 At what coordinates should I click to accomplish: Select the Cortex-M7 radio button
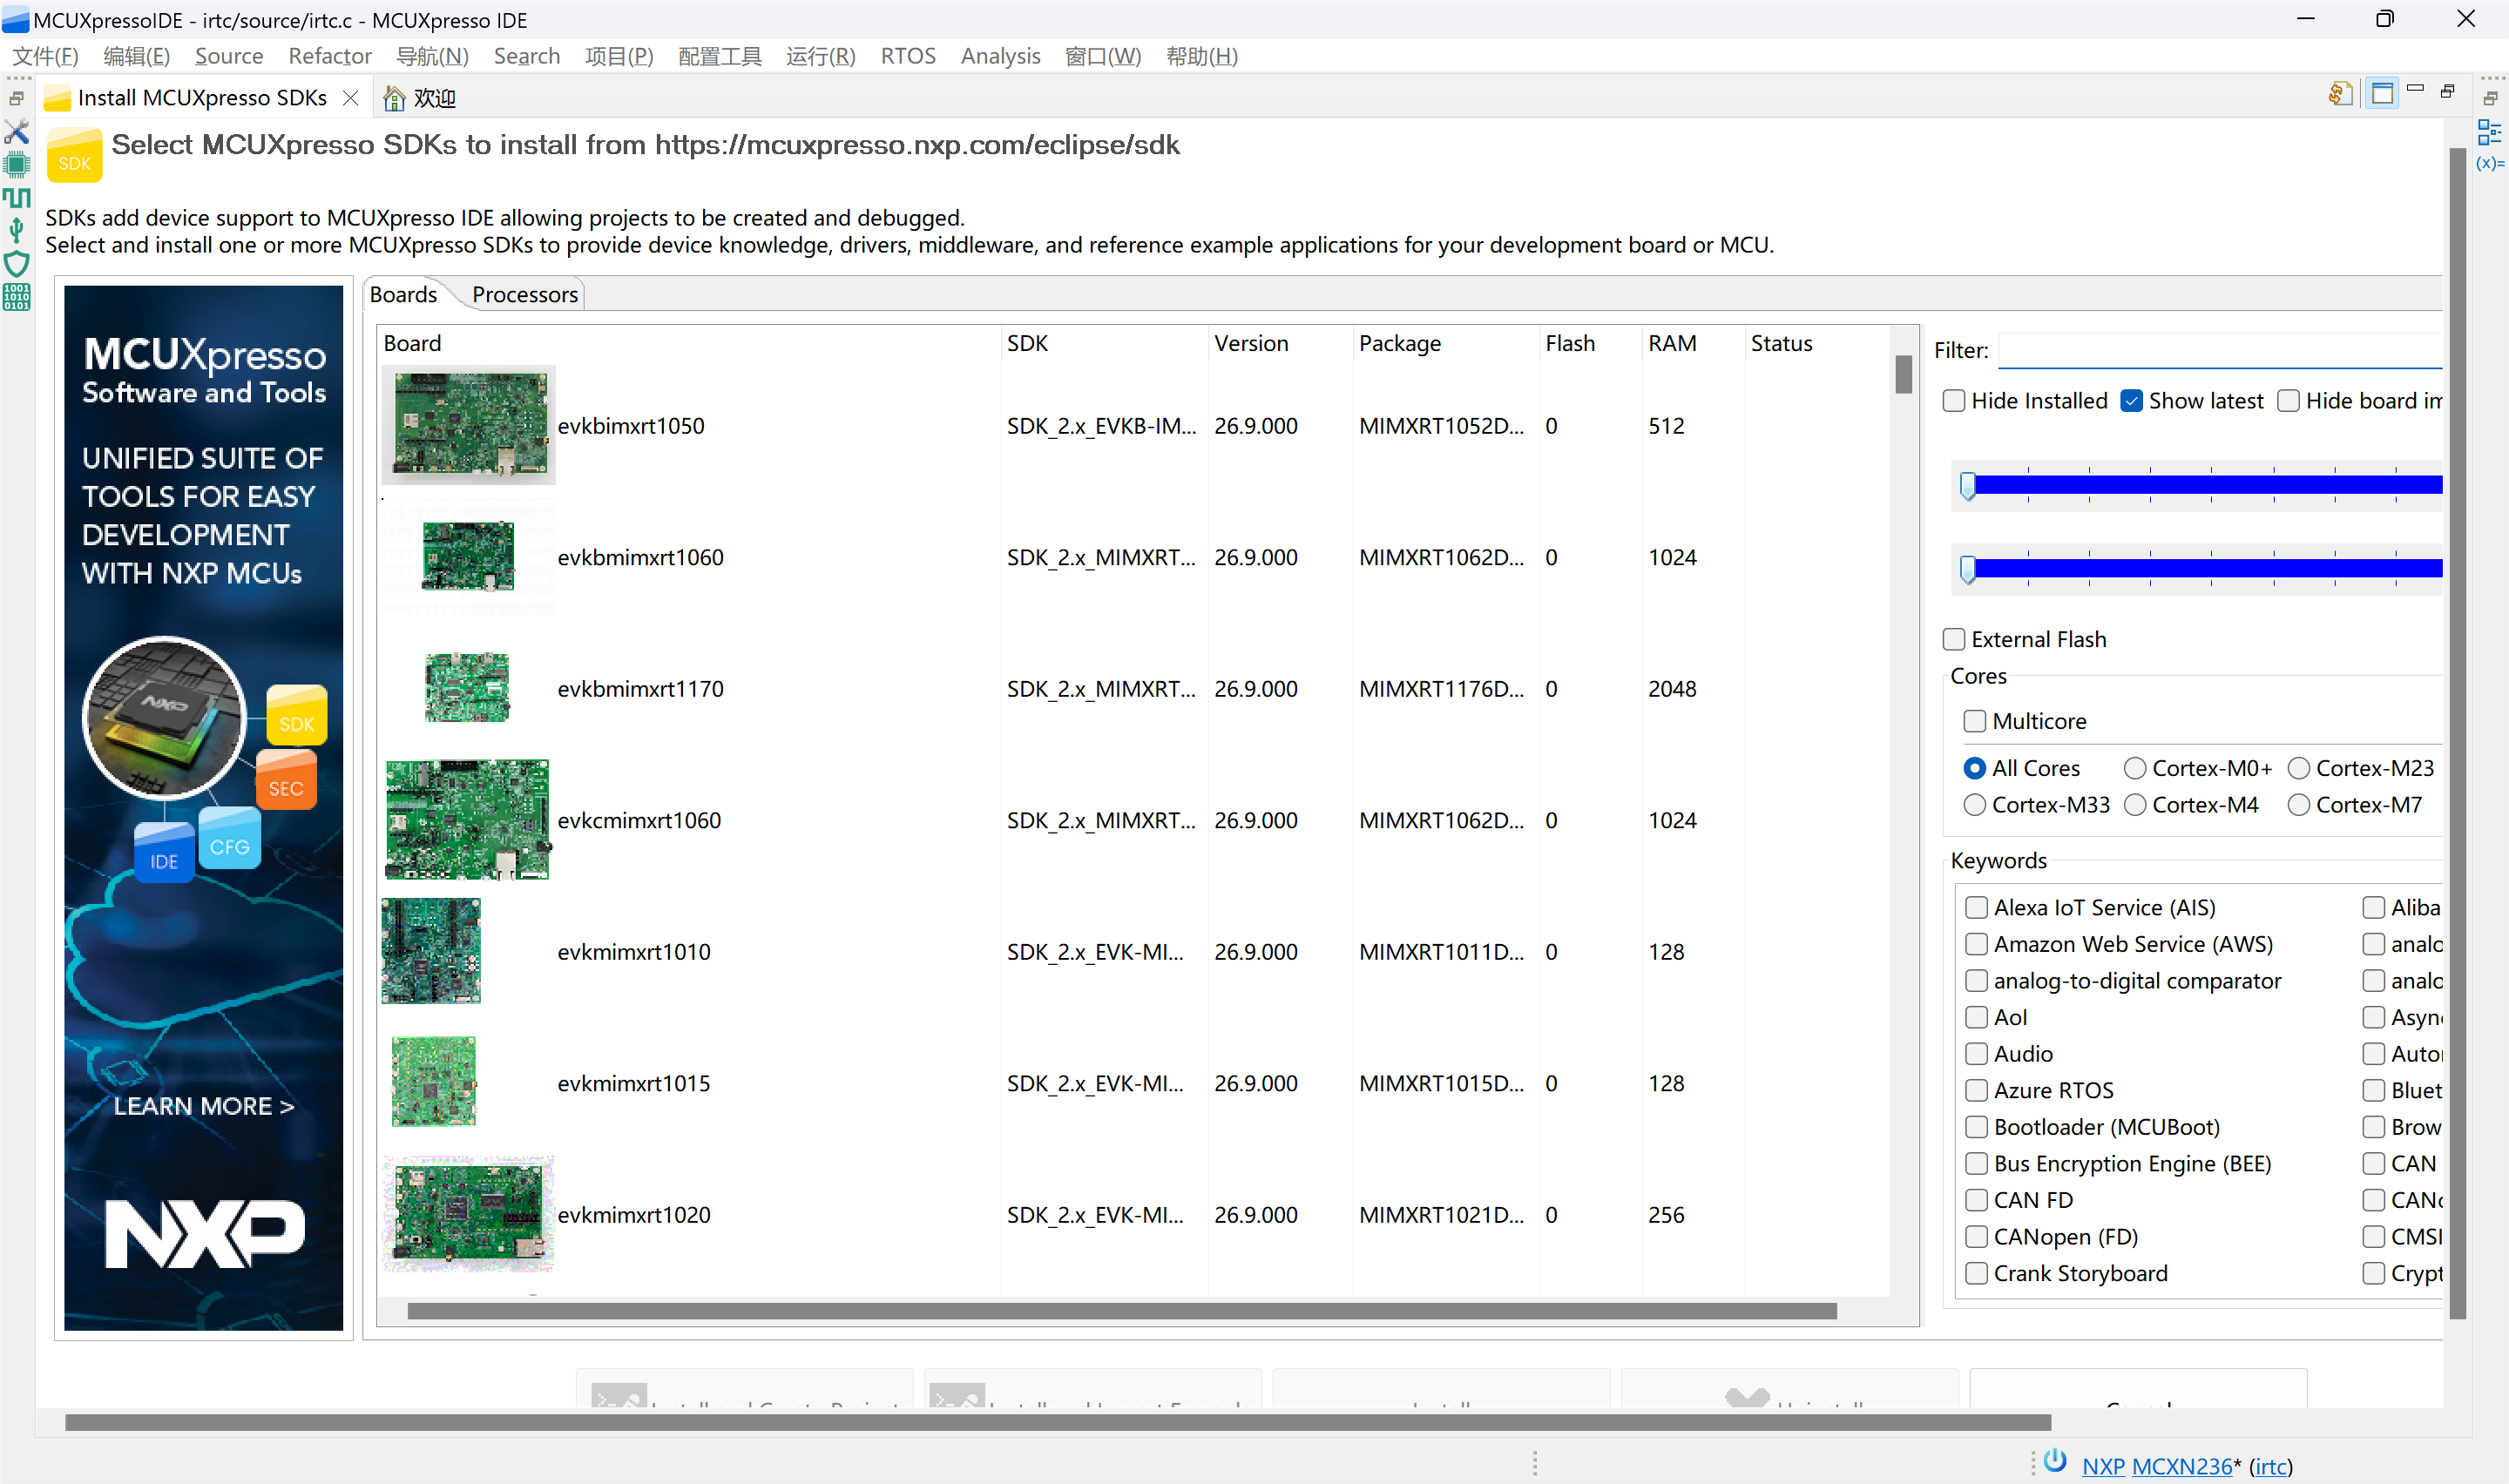pyautogui.click(x=2298, y=805)
